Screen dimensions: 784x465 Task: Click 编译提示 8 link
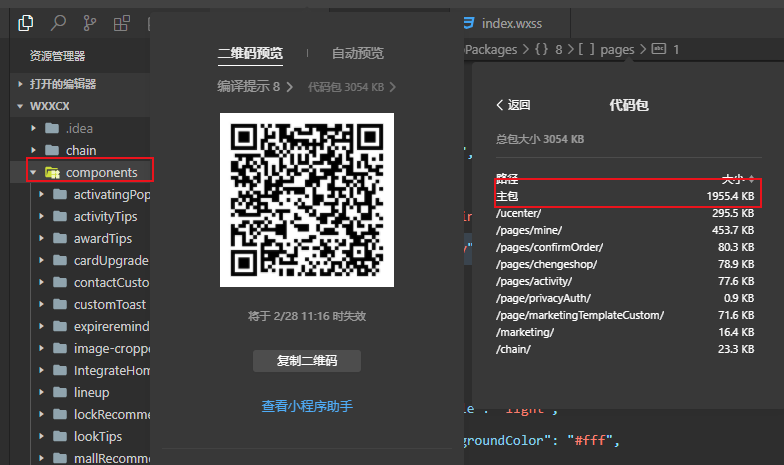point(255,86)
